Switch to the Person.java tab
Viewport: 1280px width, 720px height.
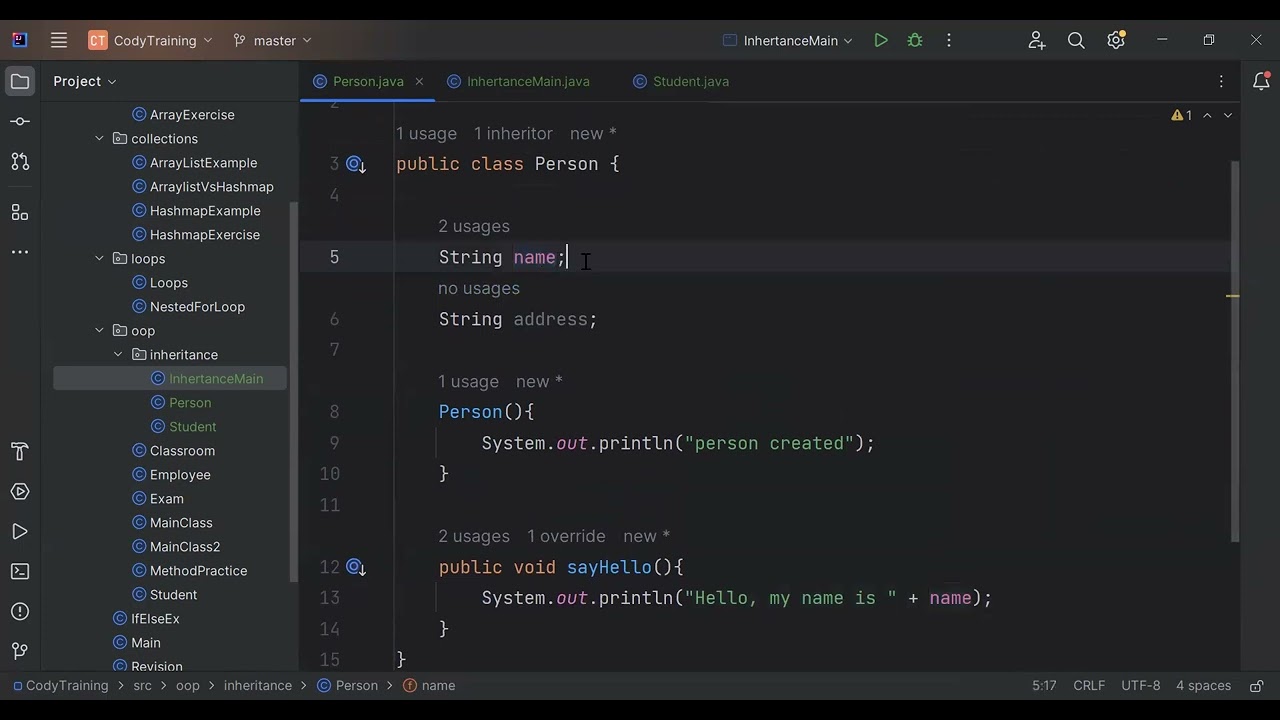coord(368,81)
